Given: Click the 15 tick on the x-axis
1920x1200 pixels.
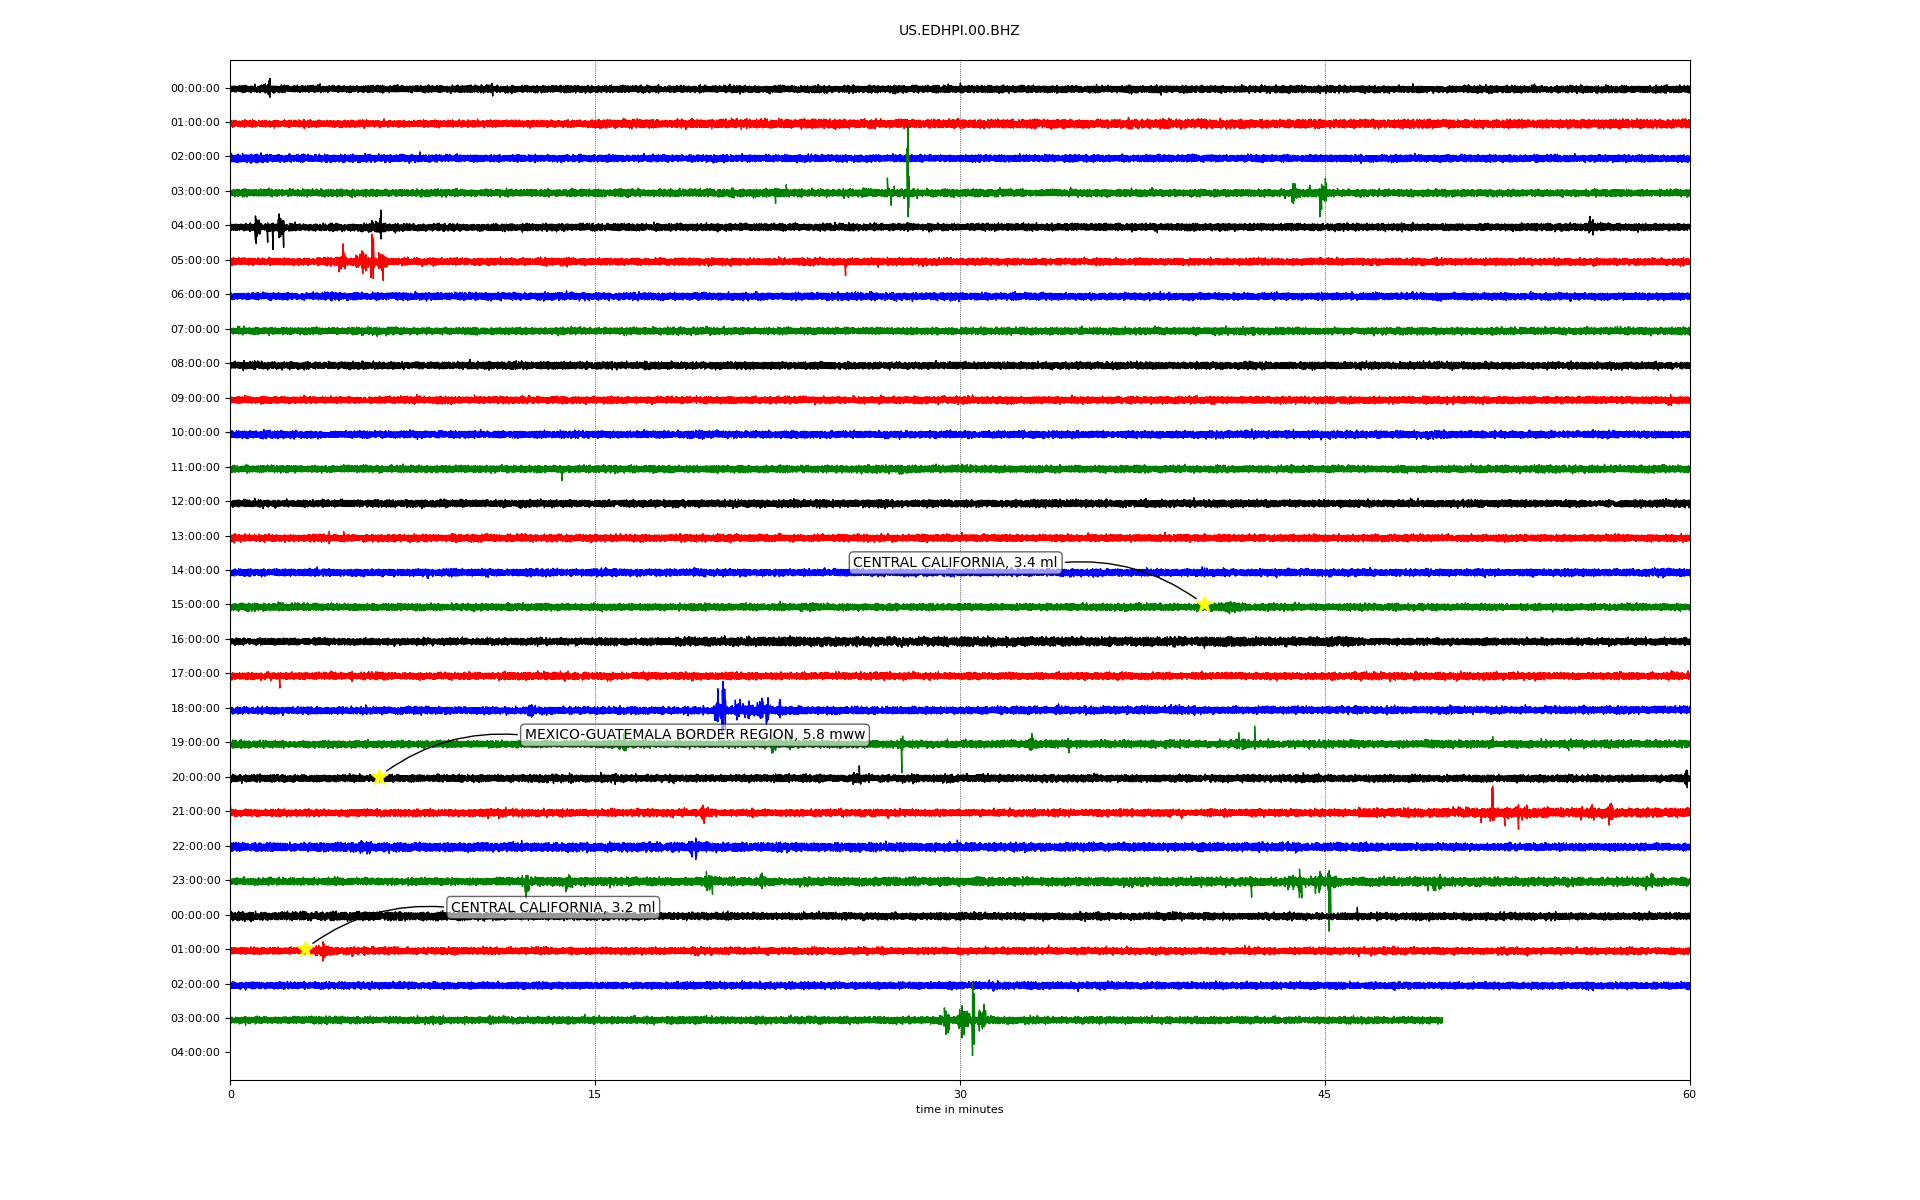Looking at the screenshot, I should tap(595, 1095).
